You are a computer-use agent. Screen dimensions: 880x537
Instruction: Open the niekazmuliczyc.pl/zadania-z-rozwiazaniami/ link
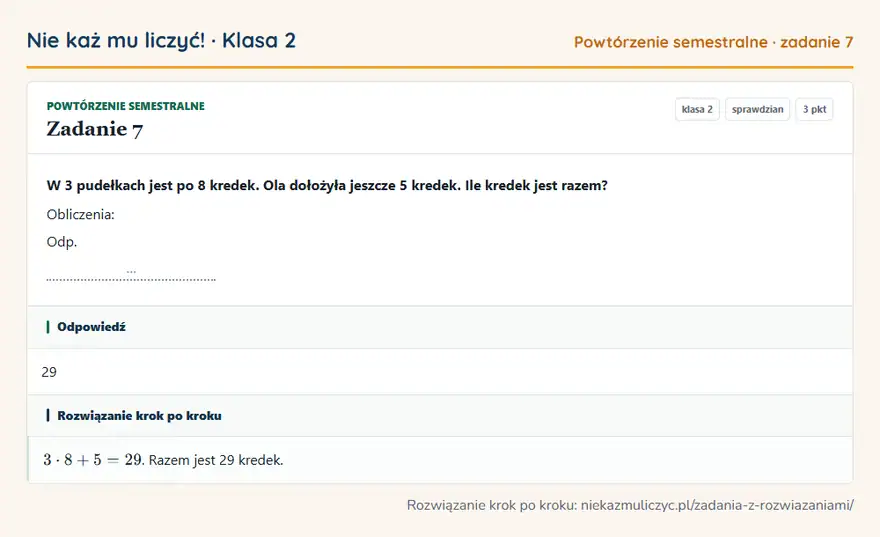coord(717,506)
